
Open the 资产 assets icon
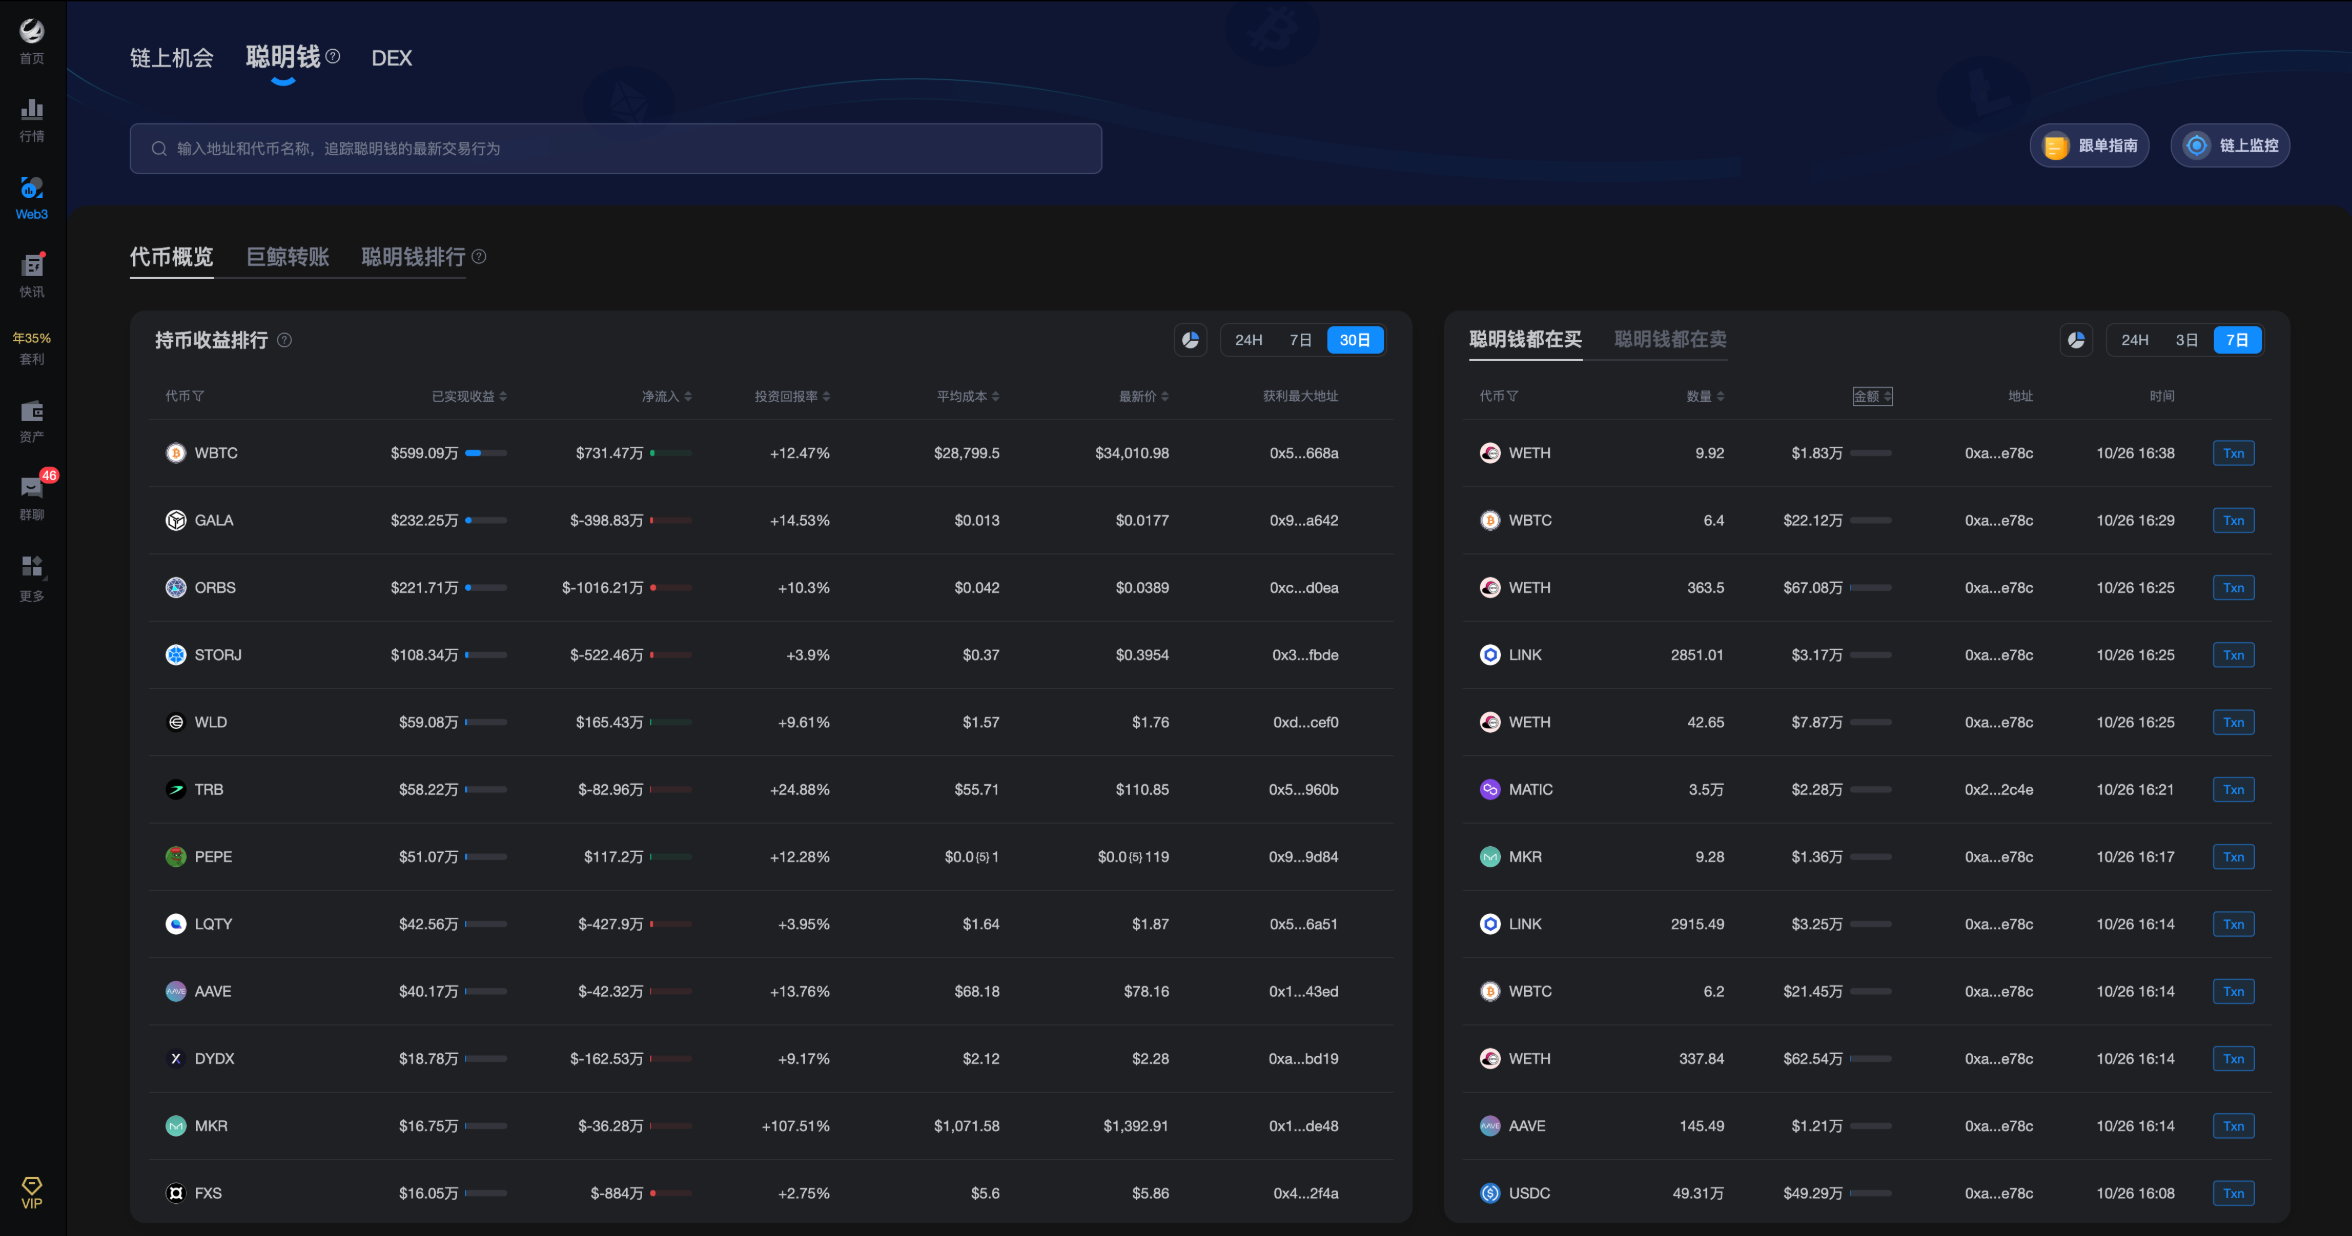(x=31, y=420)
